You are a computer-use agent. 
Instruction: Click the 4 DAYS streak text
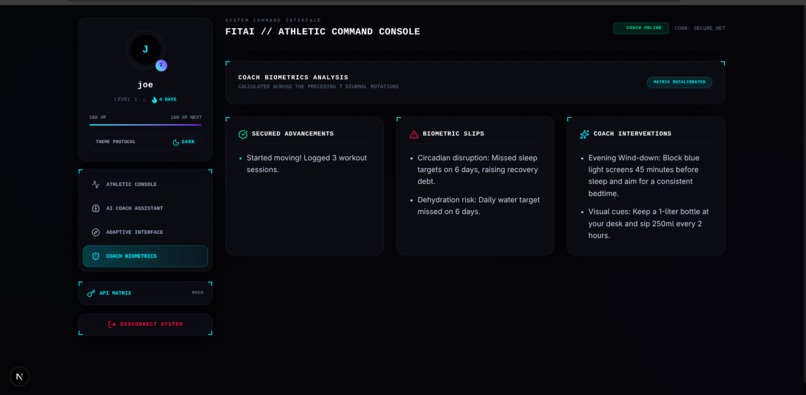coord(168,100)
